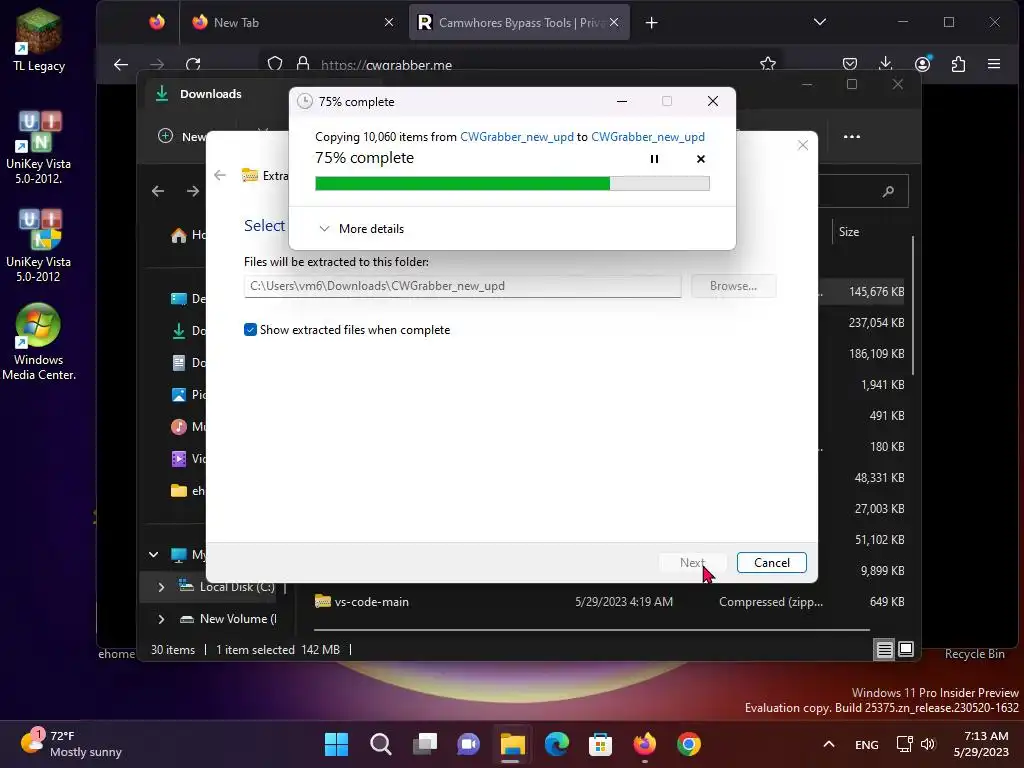Pause the file copy operation
This screenshot has width=1024, height=768.
[x=654, y=159]
